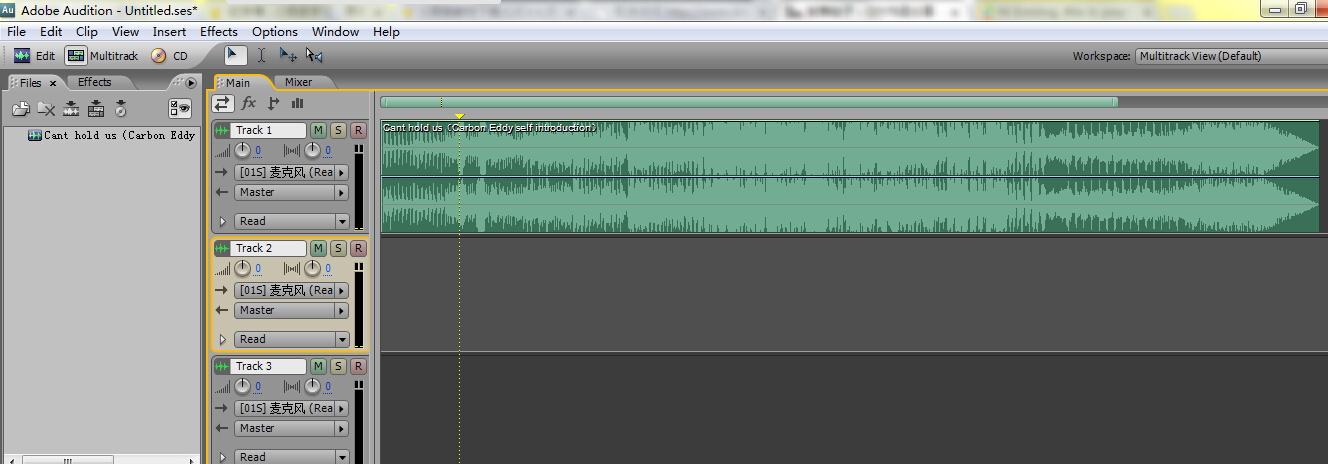
Task: Show the fx effects controls
Action: [249, 103]
